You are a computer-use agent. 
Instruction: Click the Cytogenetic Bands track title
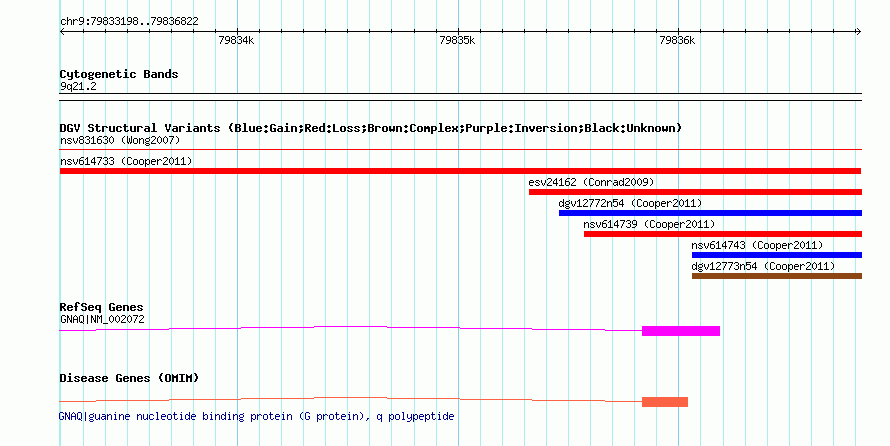[x=119, y=74]
